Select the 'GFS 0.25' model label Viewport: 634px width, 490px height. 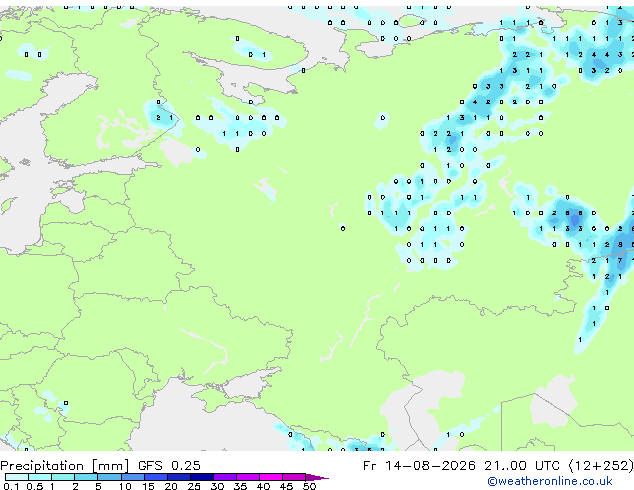169,466
